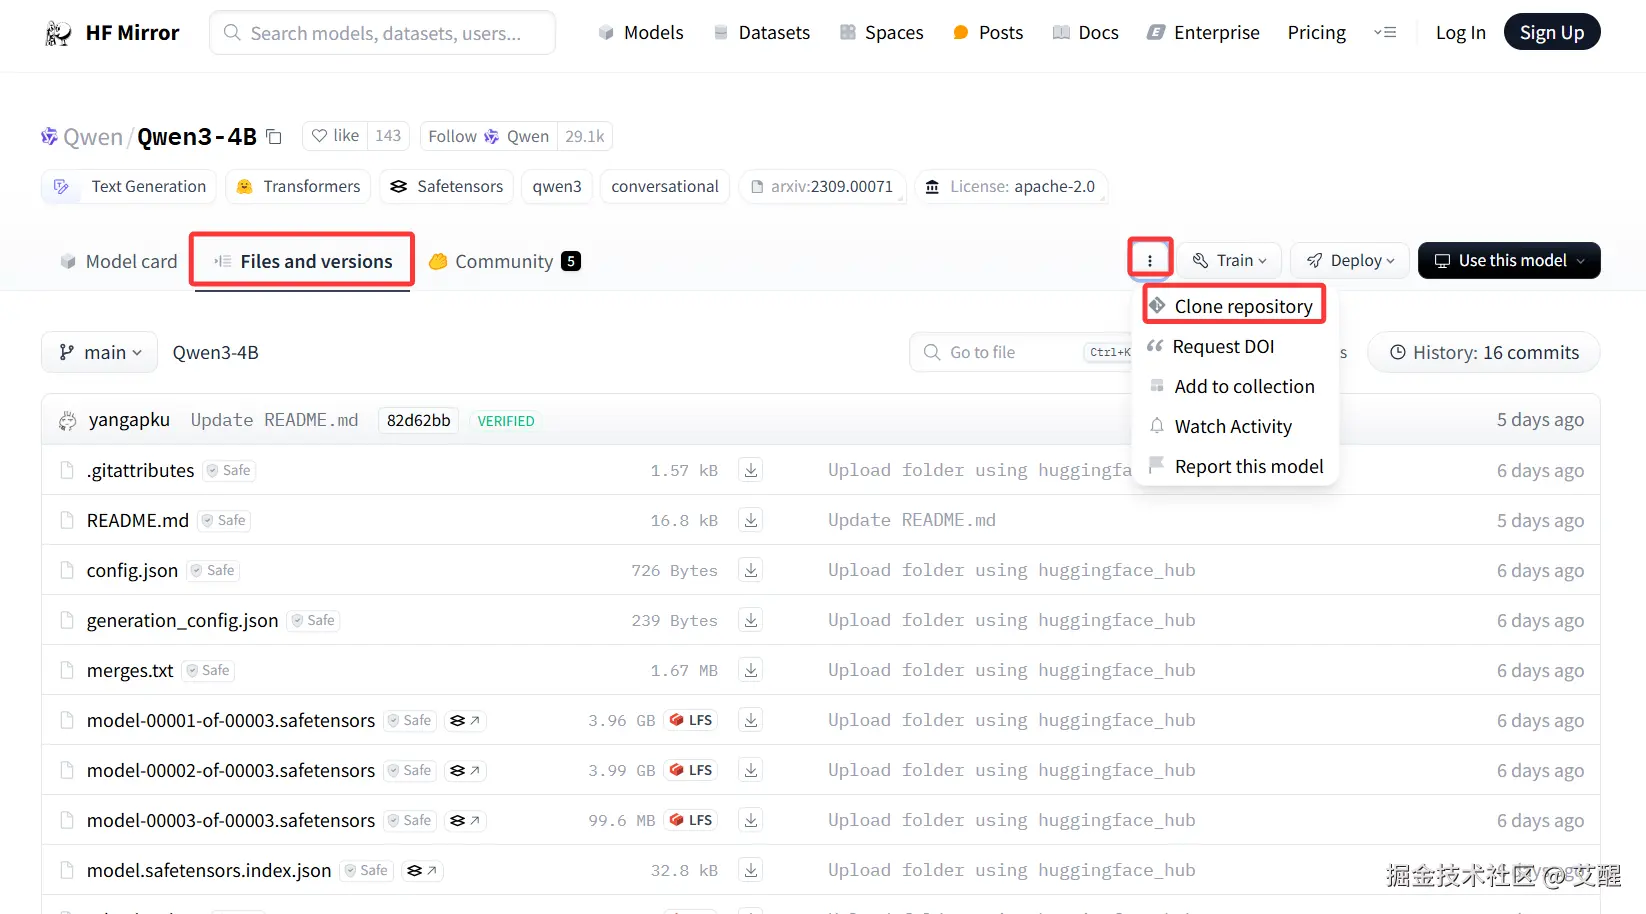Select the Safetensors tag
This screenshot has width=1646, height=914.
(446, 187)
